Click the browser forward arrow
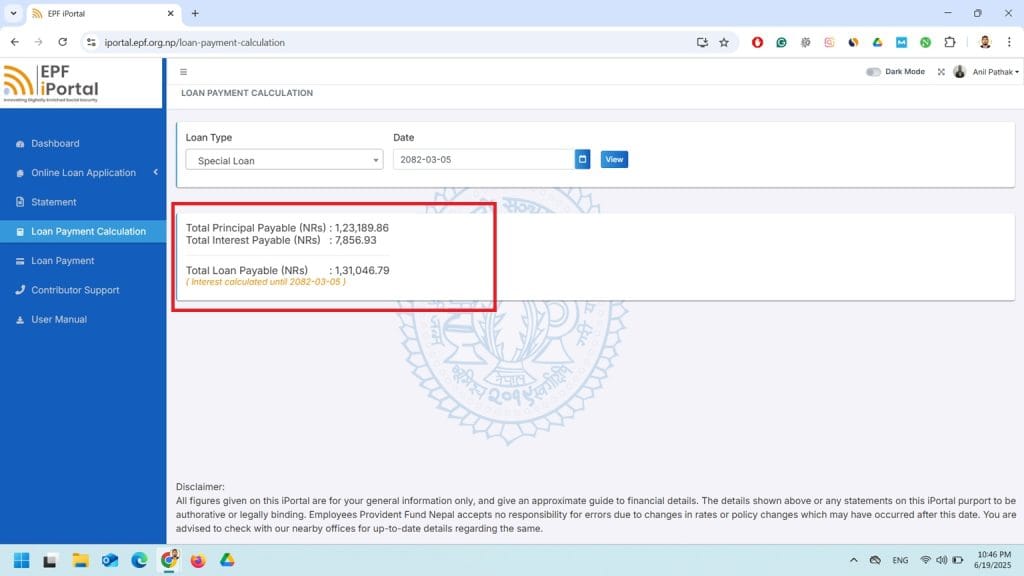 coord(39,42)
